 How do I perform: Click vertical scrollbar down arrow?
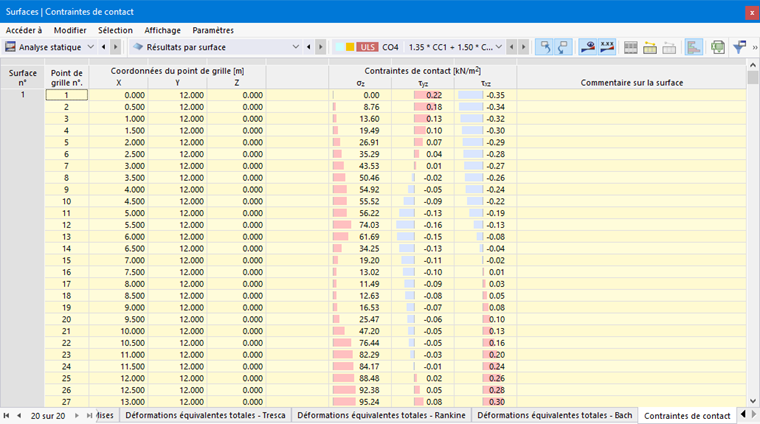(x=753, y=401)
